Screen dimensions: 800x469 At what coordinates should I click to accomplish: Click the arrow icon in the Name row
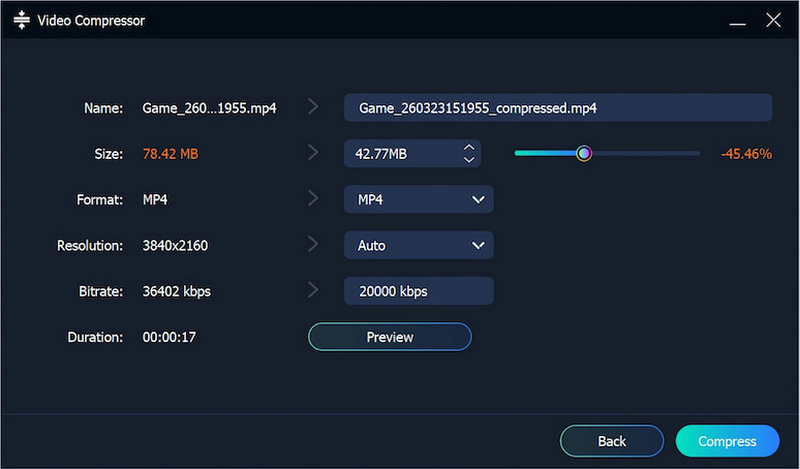coord(313,108)
